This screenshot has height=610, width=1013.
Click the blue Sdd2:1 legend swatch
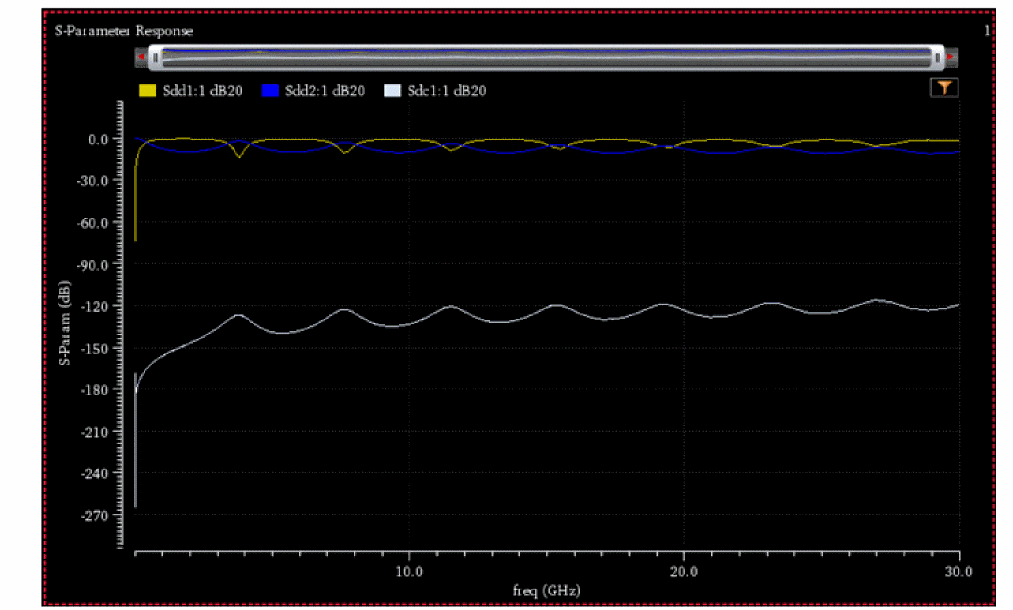(268, 91)
